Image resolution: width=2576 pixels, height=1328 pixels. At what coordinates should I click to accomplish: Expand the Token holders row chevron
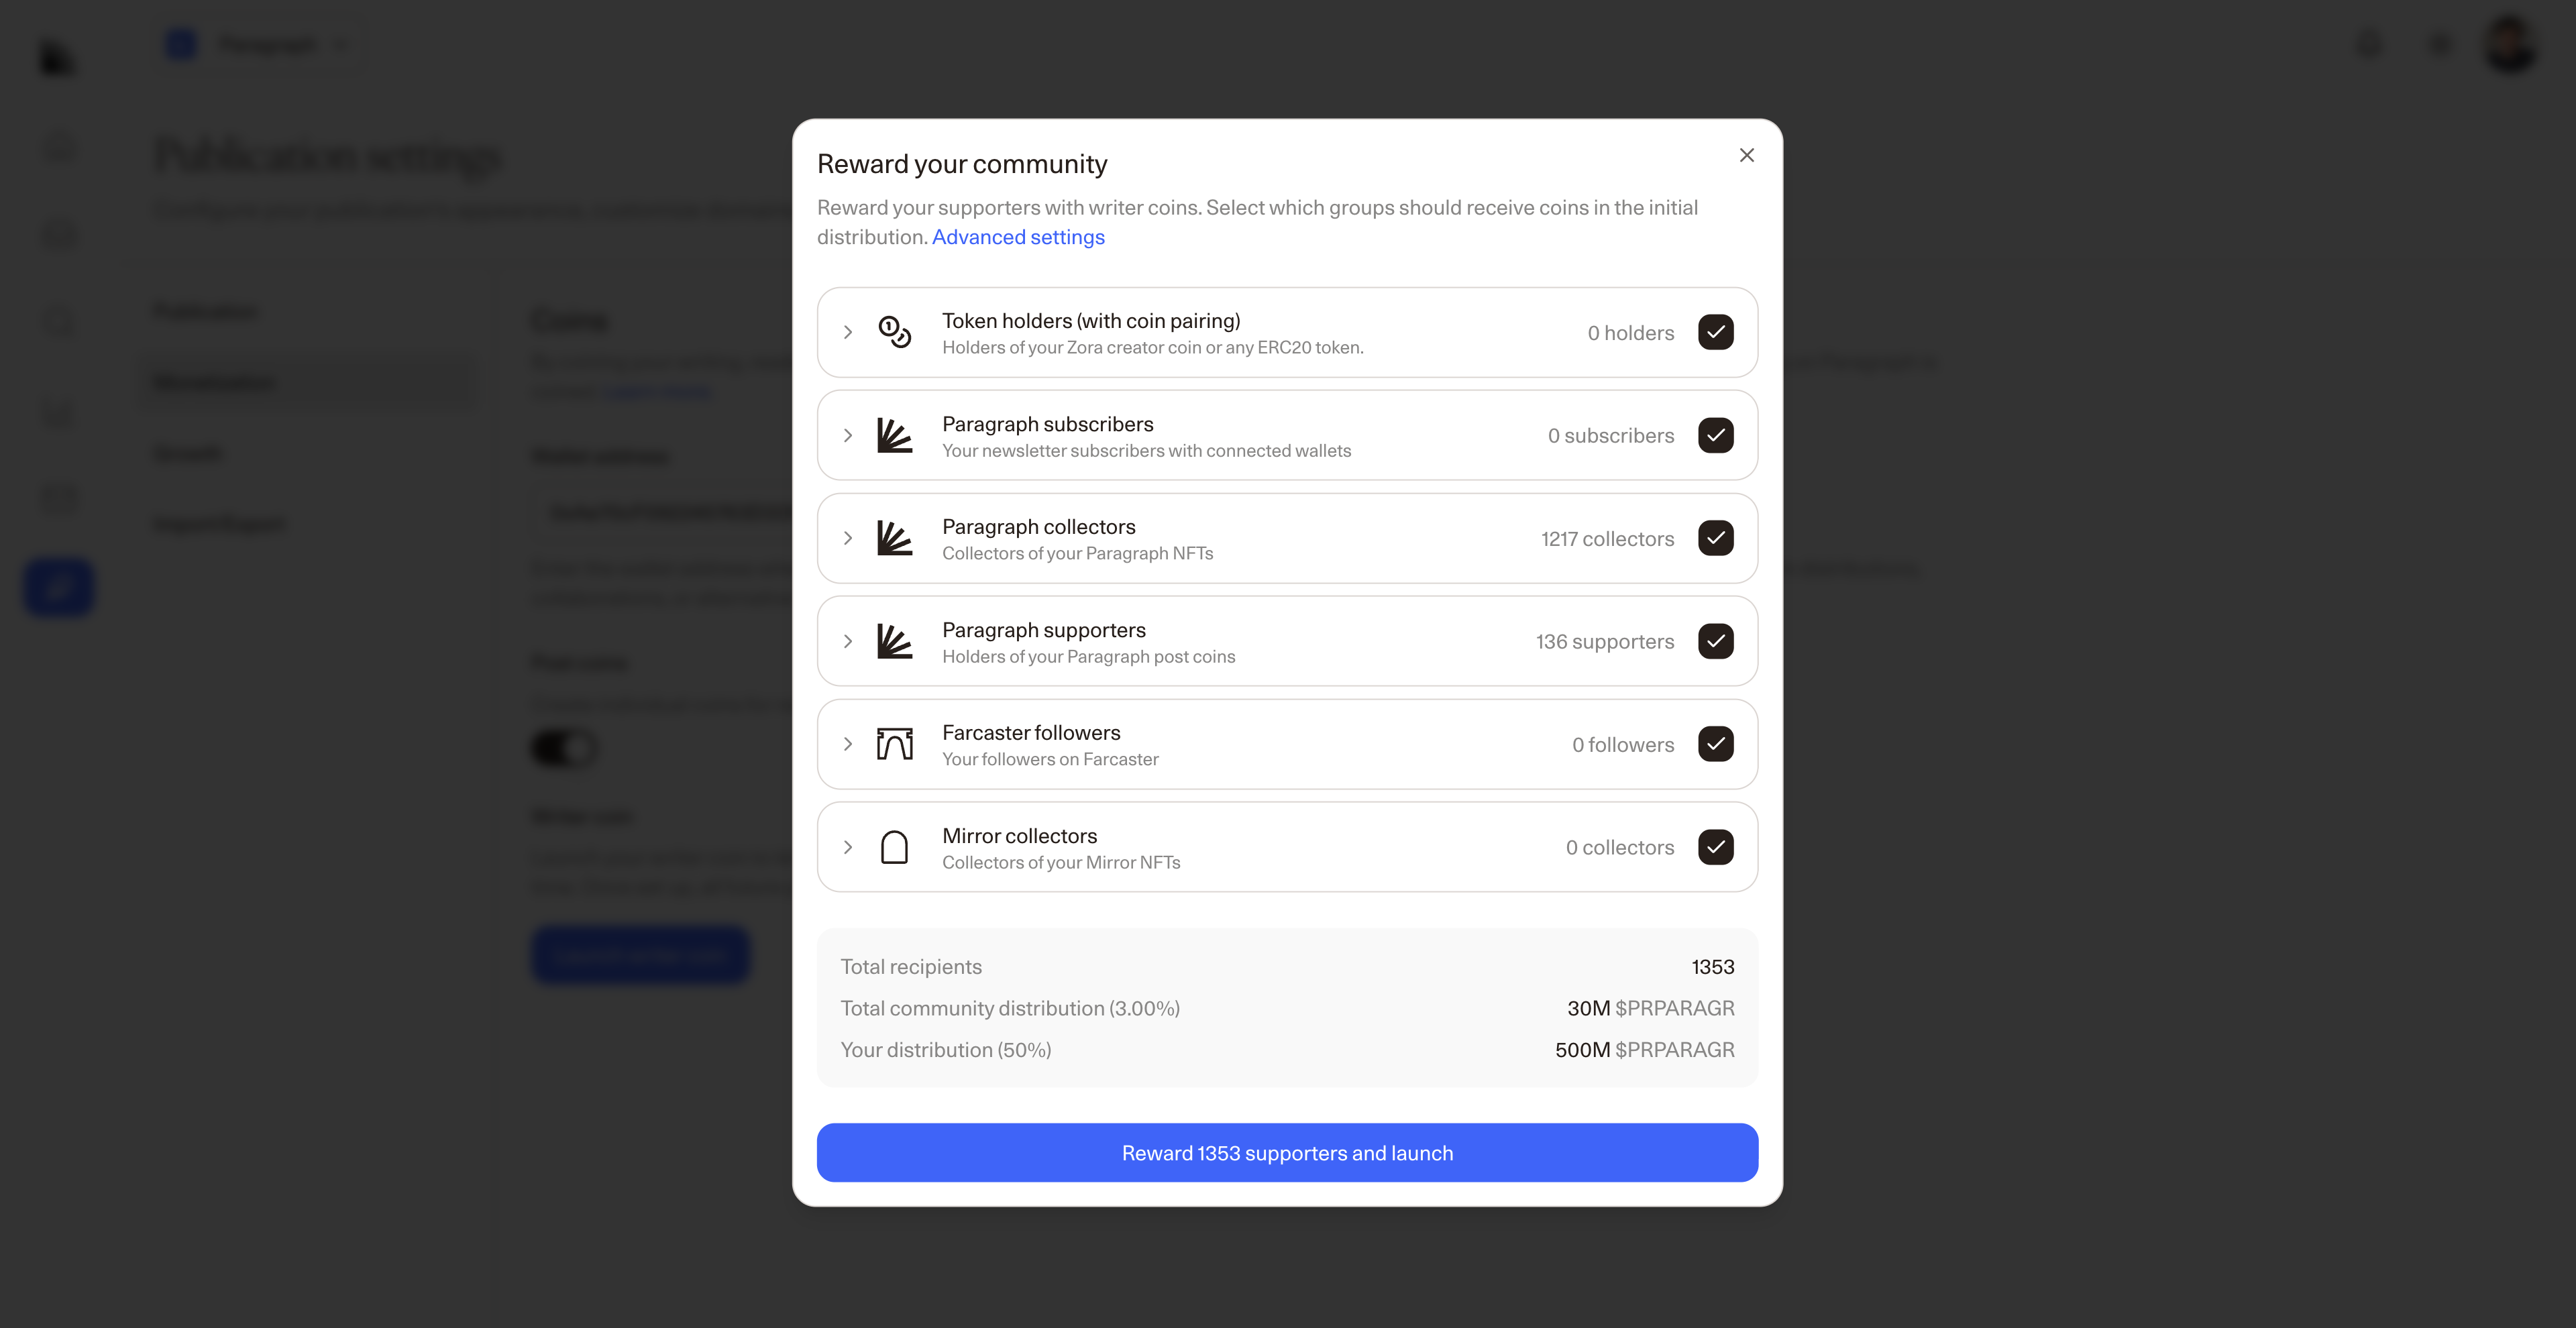click(x=847, y=332)
